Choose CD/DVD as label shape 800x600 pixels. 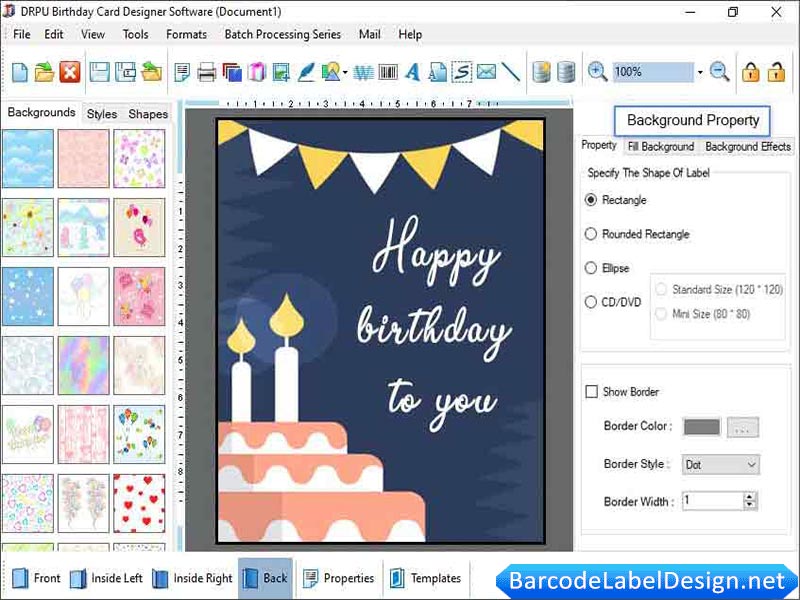[592, 302]
